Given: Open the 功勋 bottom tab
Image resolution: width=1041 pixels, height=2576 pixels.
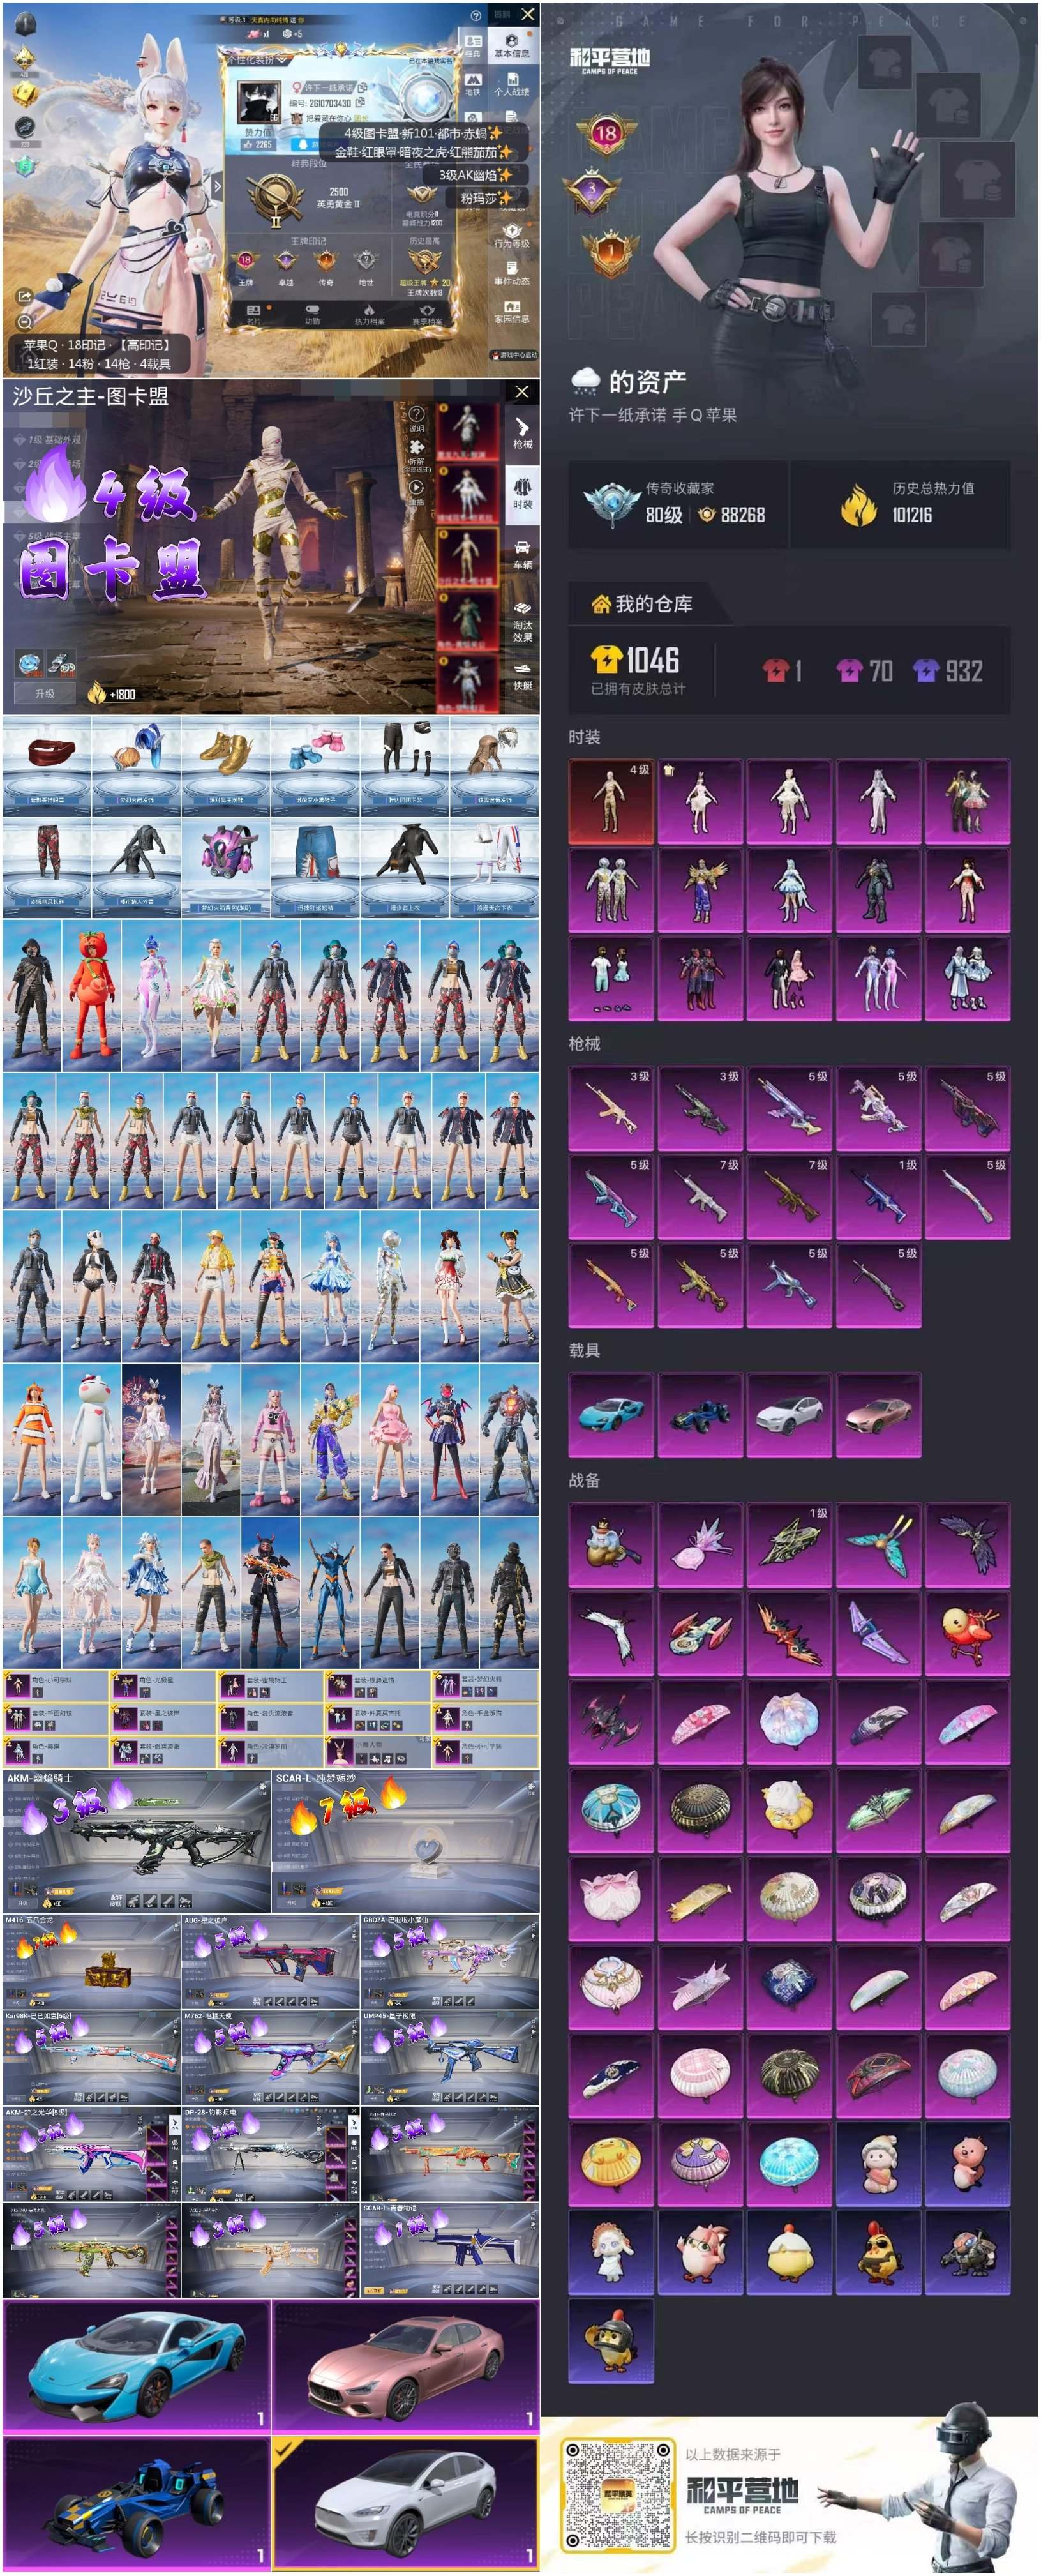Looking at the screenshot, I should click(312, 315).
